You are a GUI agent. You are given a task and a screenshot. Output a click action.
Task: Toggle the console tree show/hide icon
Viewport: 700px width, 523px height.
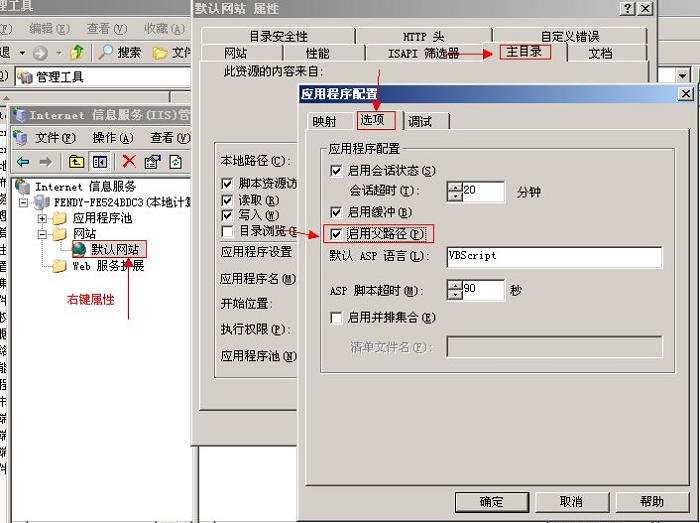tap(100, 162)
